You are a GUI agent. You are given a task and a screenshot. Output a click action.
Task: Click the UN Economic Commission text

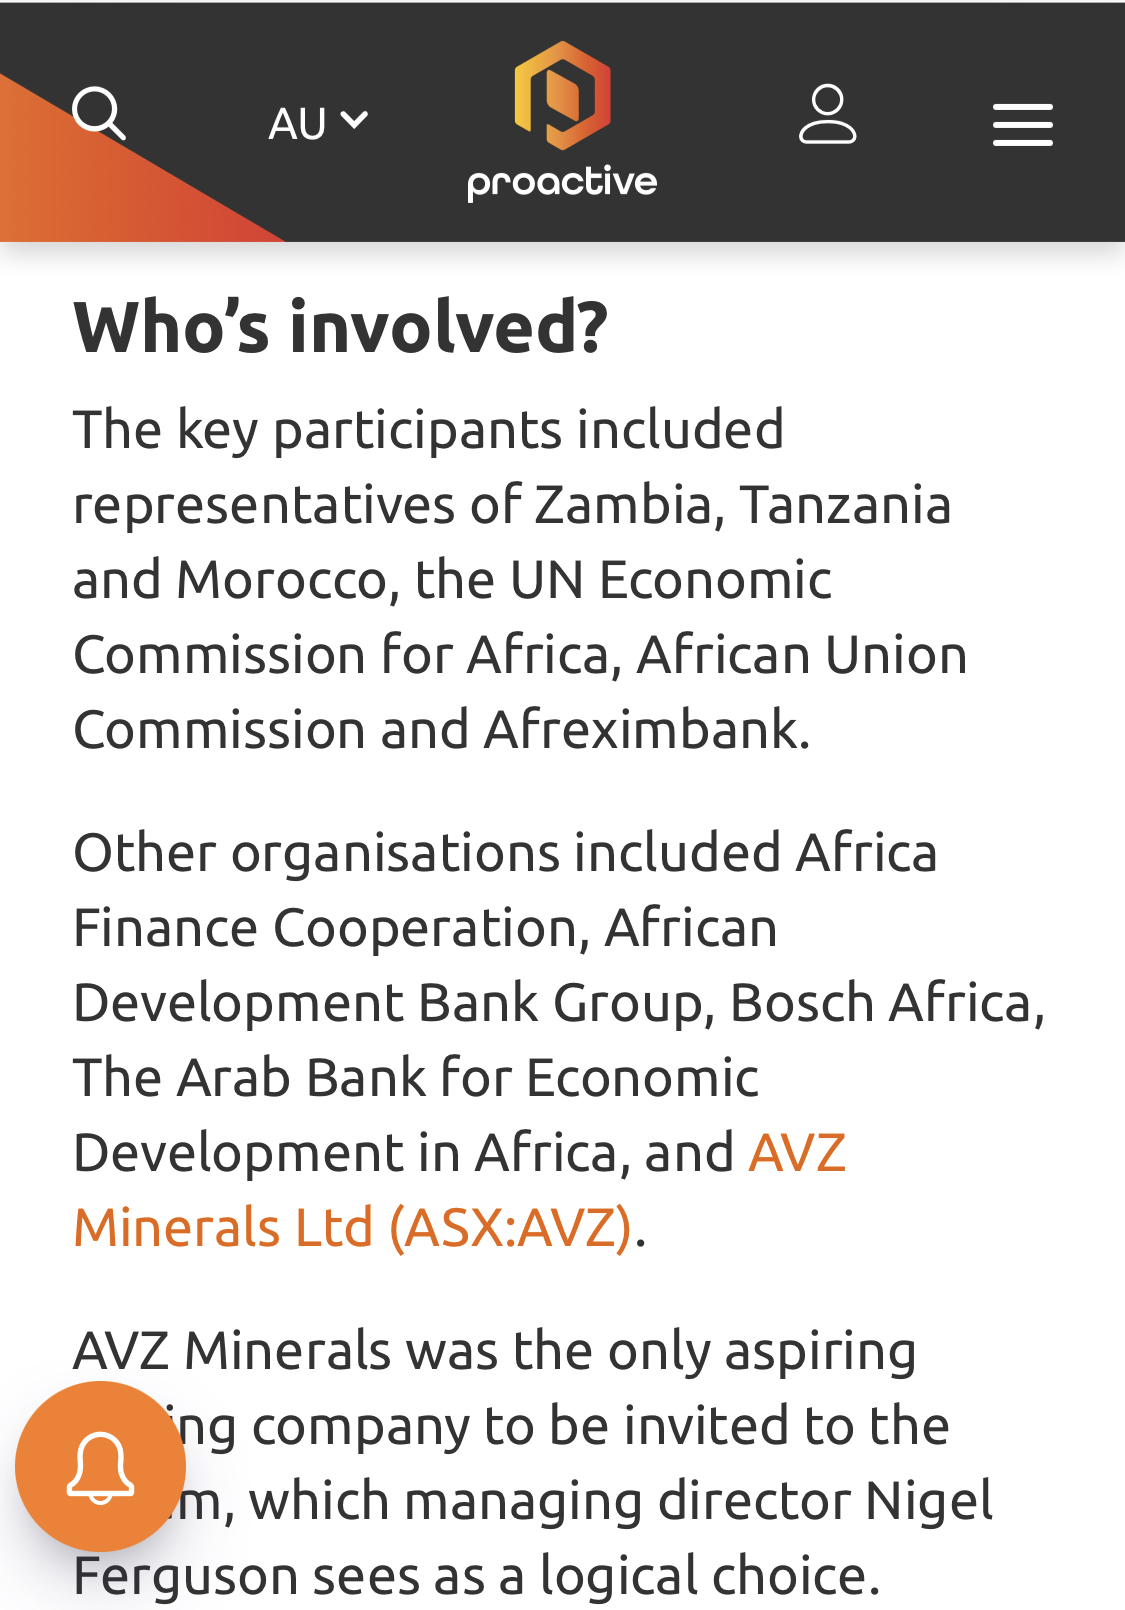tap(670, 580)
